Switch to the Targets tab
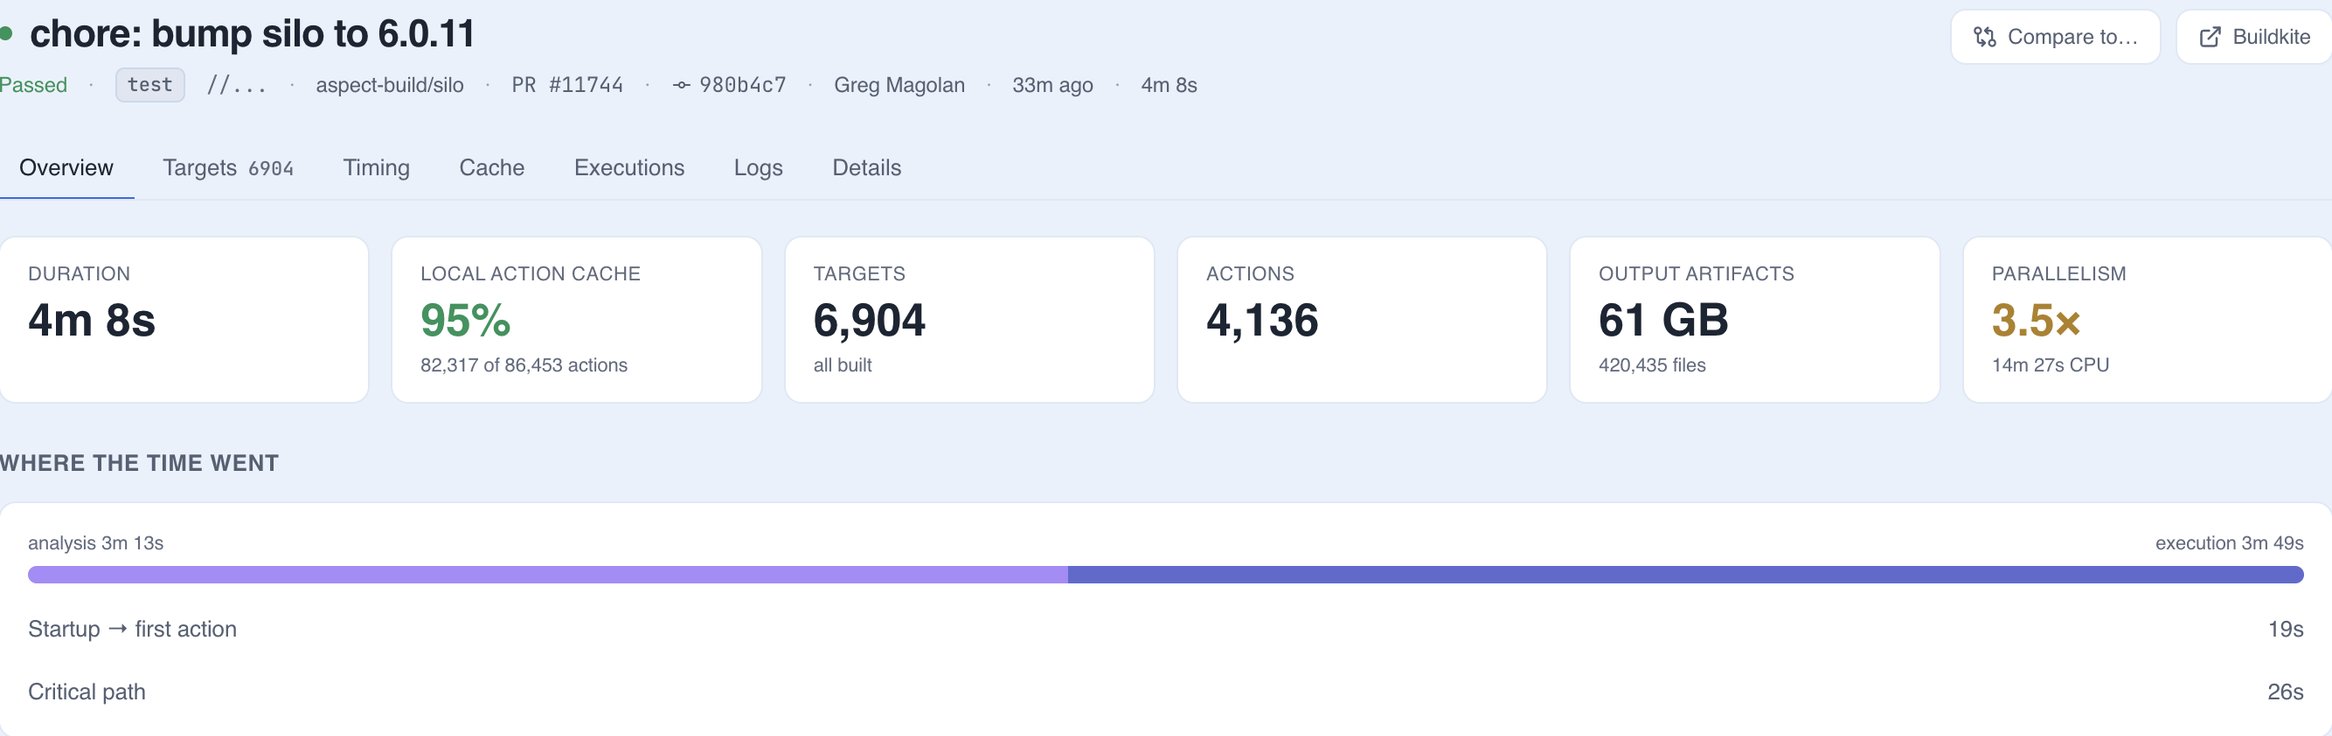 [x=228, y=168]
